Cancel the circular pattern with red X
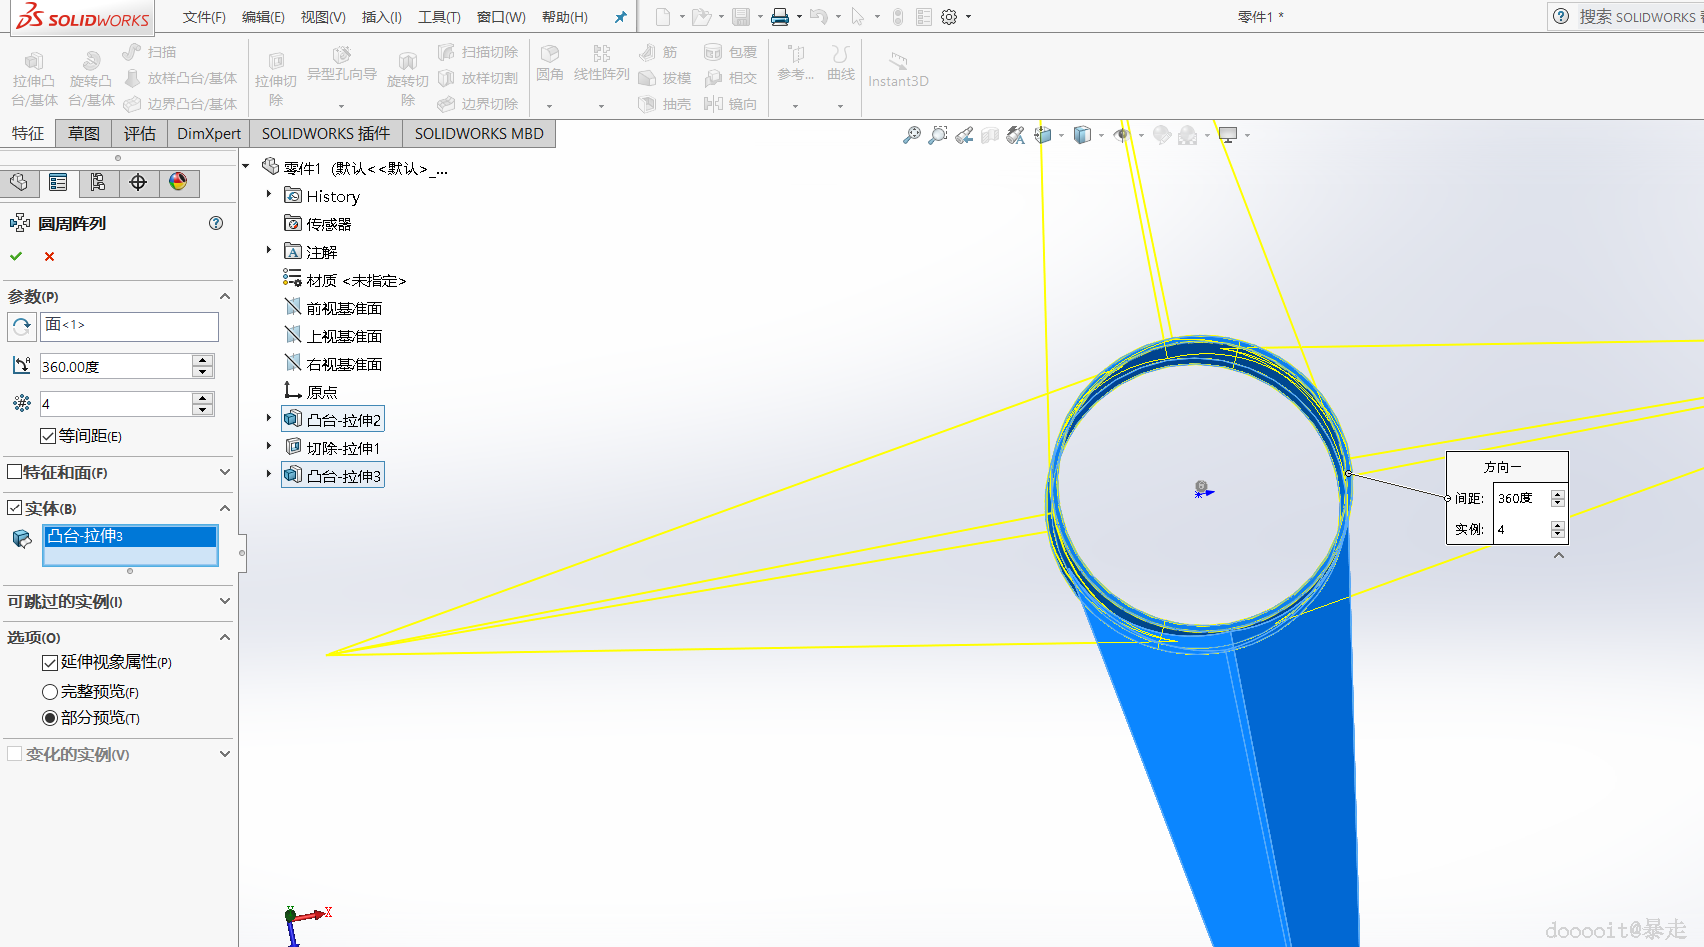The width and height of the screenshot is (1704, 947). (x=49, y=257)
